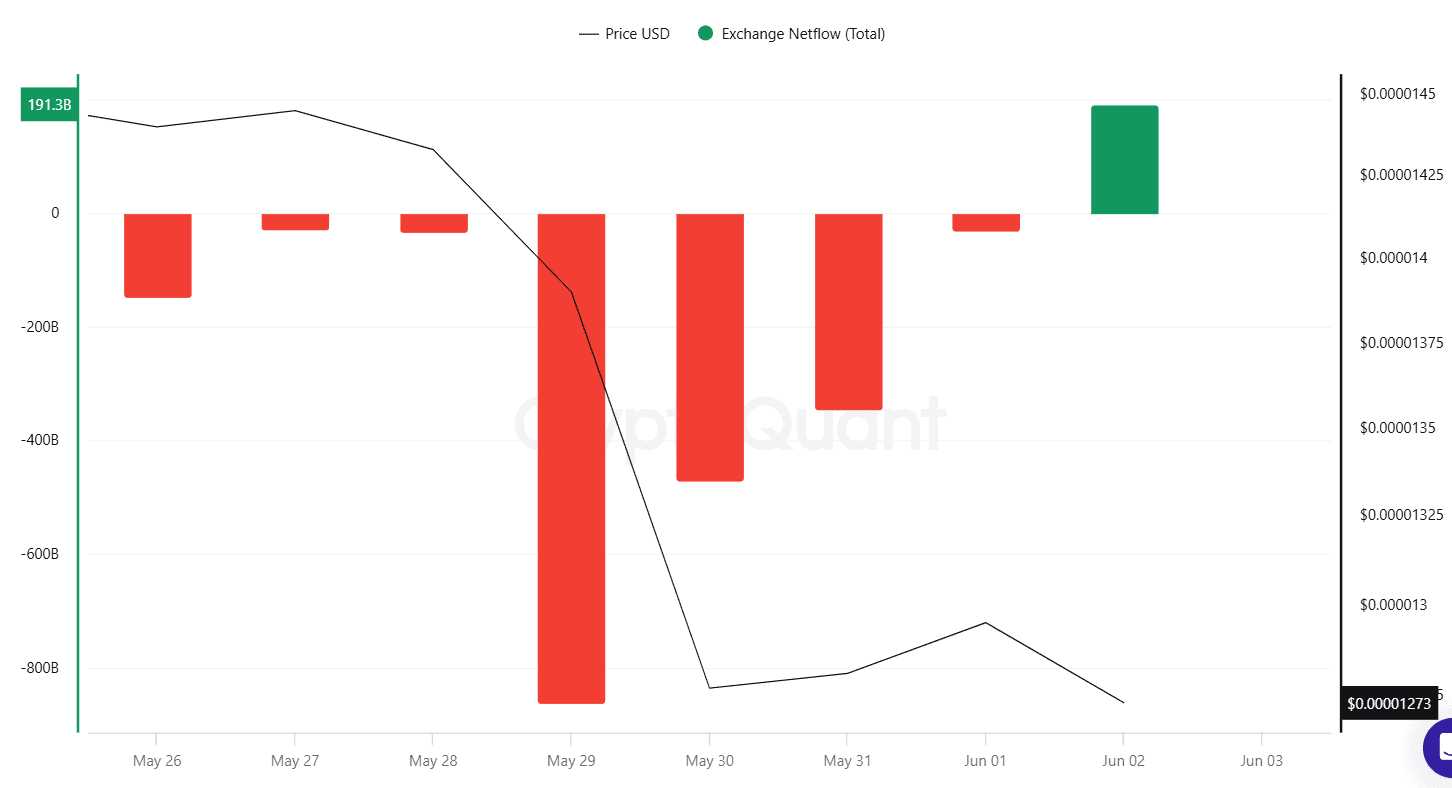
Task: Toggle the Price USD legend entry
Action: 624,34
